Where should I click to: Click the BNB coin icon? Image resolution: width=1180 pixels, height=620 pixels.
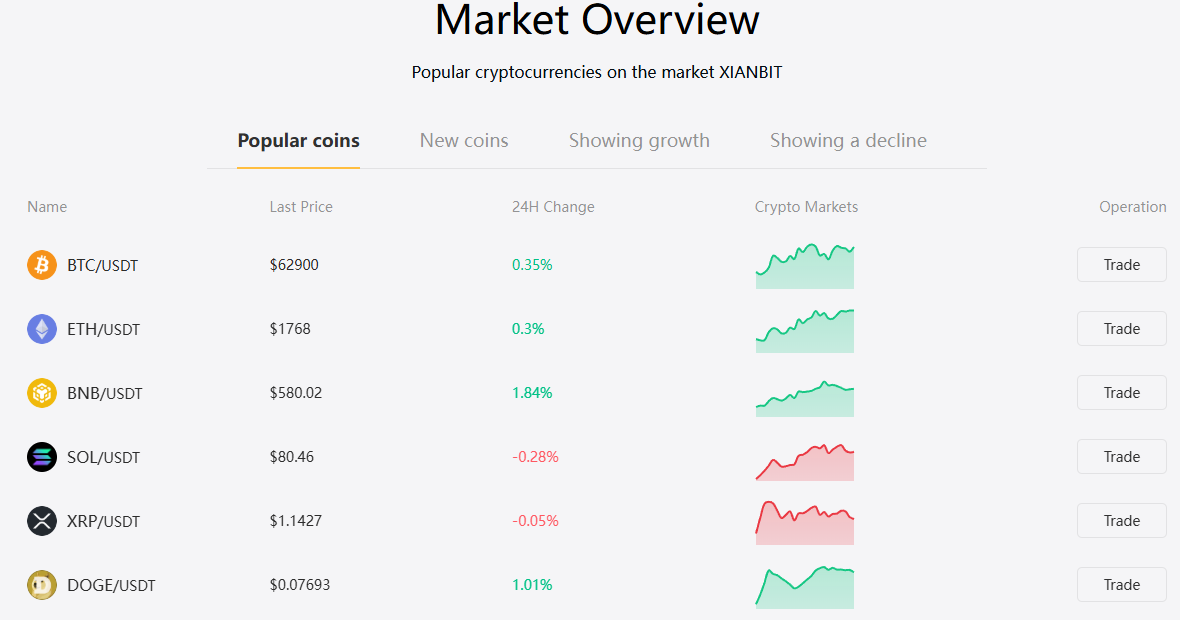42,393
